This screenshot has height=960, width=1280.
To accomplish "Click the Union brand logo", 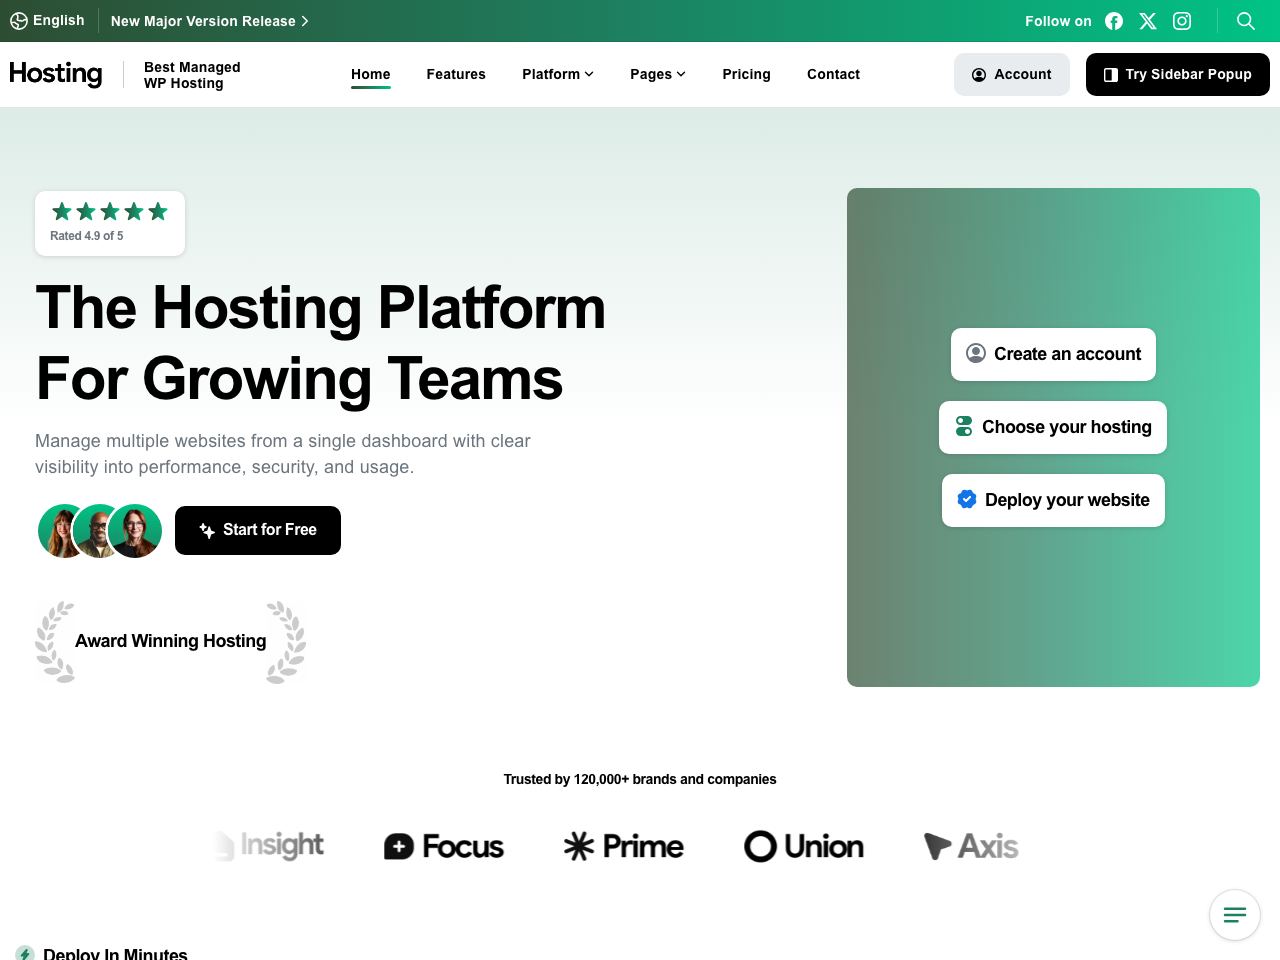I will point(804,846).
